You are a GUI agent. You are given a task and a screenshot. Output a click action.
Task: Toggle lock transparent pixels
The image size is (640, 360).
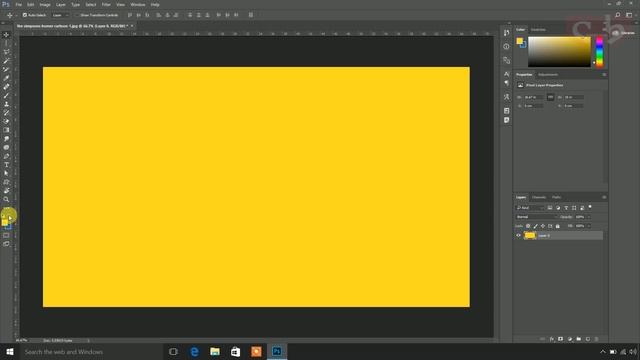(x=528, y=226)
